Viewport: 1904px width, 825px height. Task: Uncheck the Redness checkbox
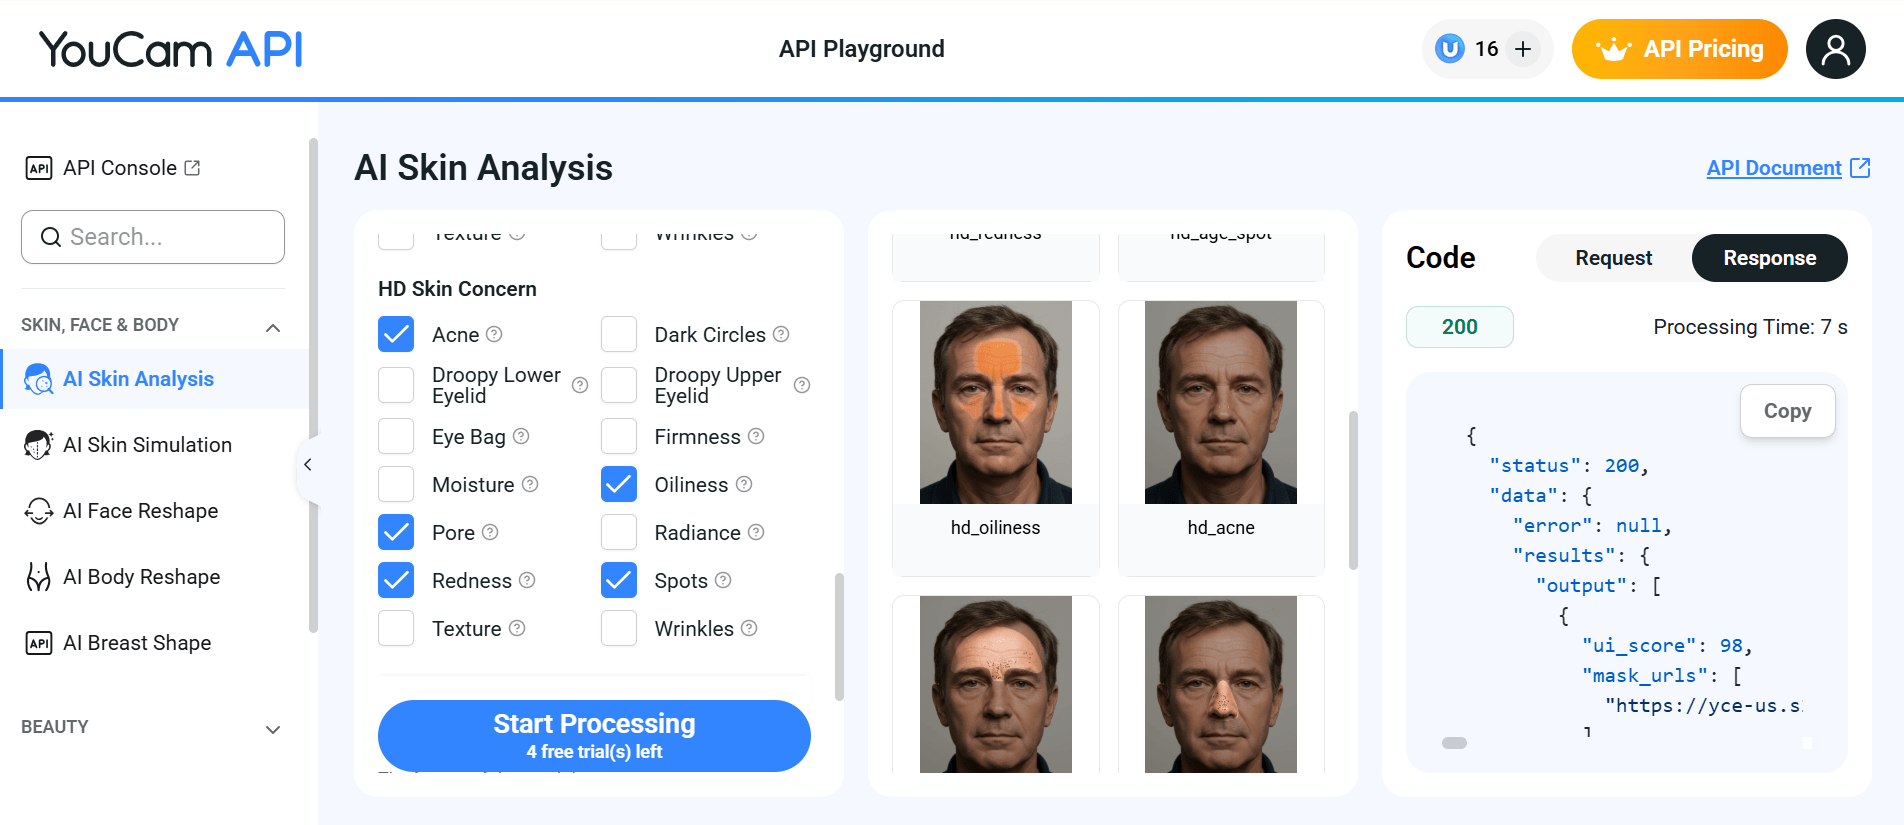396,580
